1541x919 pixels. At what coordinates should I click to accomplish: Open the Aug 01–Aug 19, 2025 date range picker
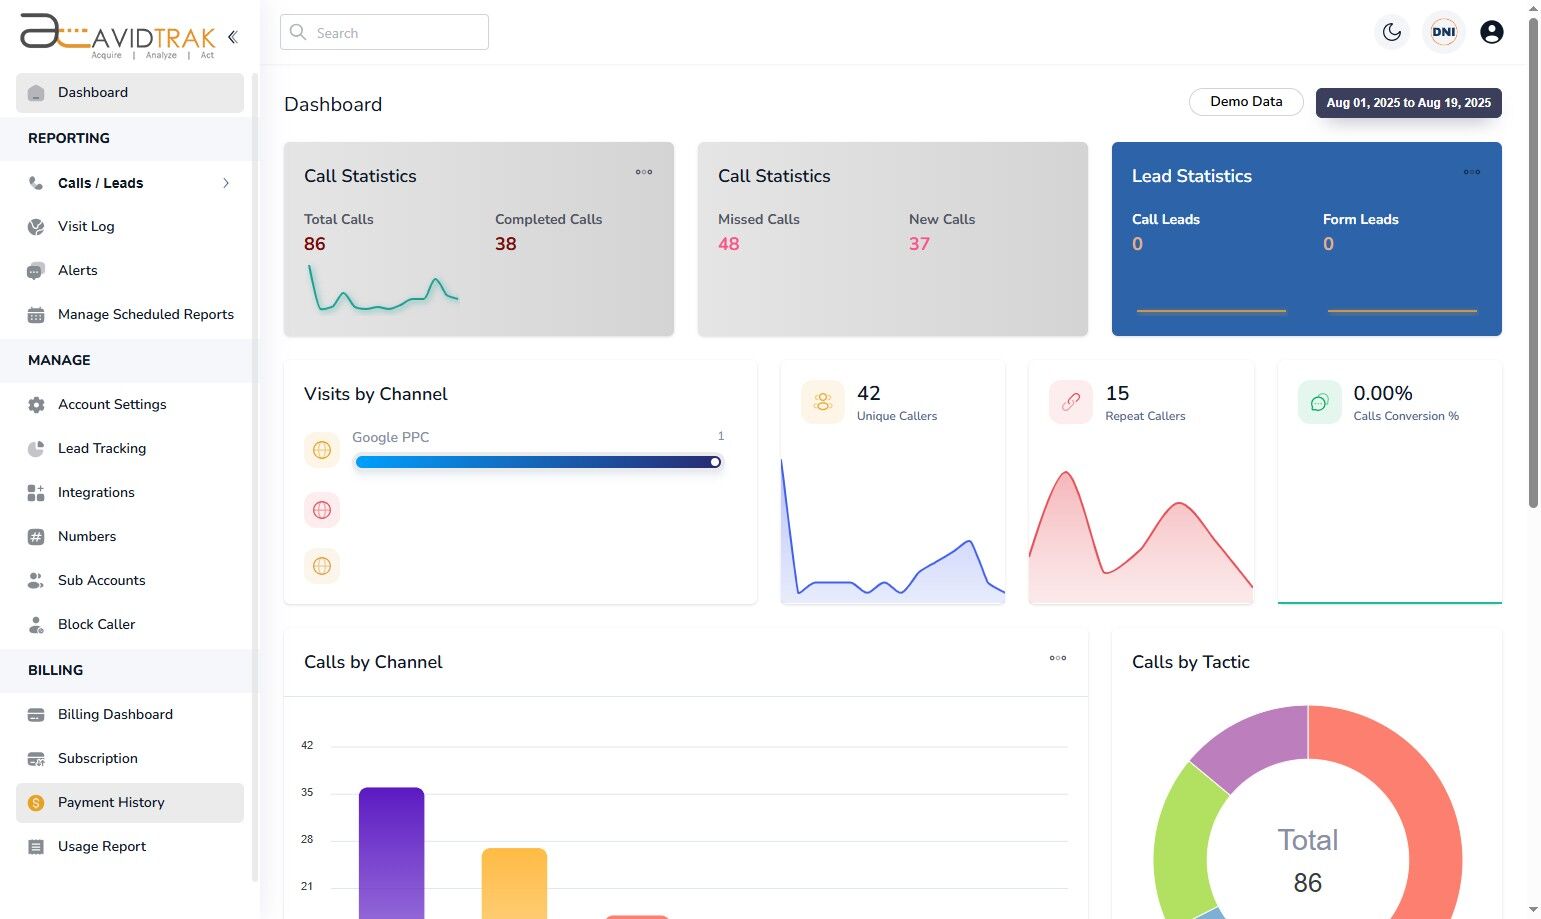[x=1408, y=103]
